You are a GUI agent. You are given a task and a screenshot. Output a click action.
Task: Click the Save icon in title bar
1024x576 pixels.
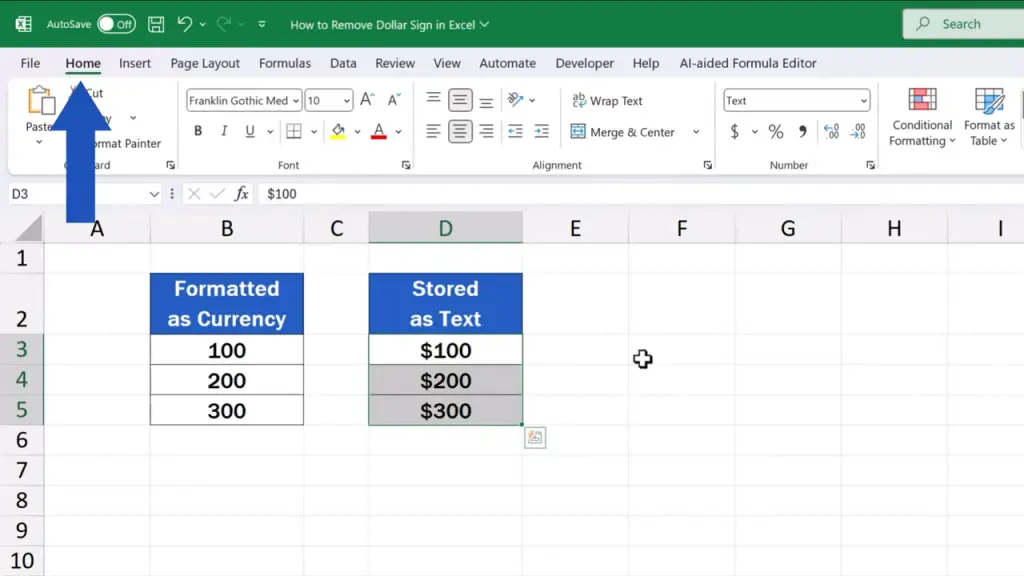click(156, 24)
